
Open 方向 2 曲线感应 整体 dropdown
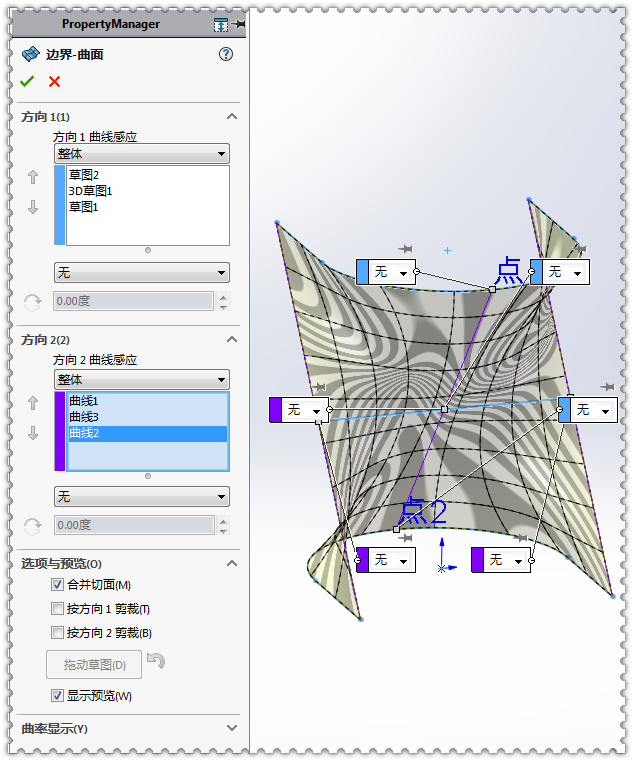coord(141,380)
